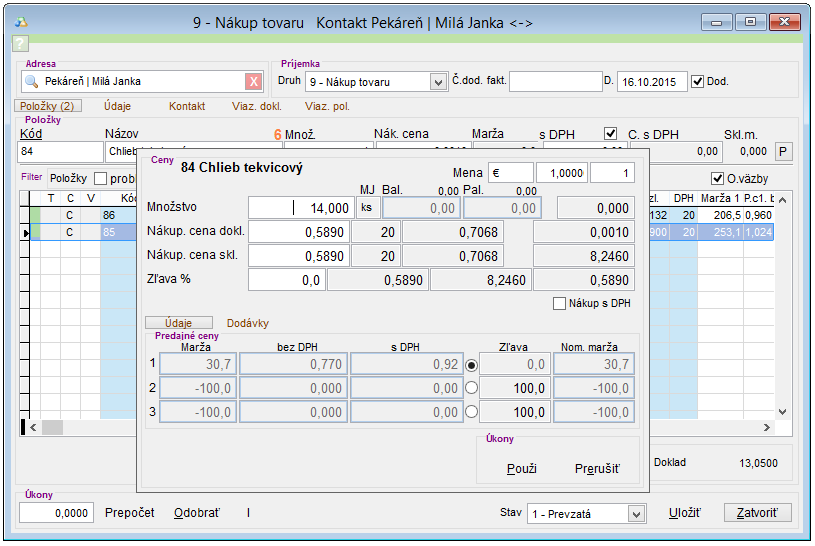This screenshot has height=546, width=815.
Task: Click the green help question mark icon
Action: pyautogui.click(x=20, y=43)
